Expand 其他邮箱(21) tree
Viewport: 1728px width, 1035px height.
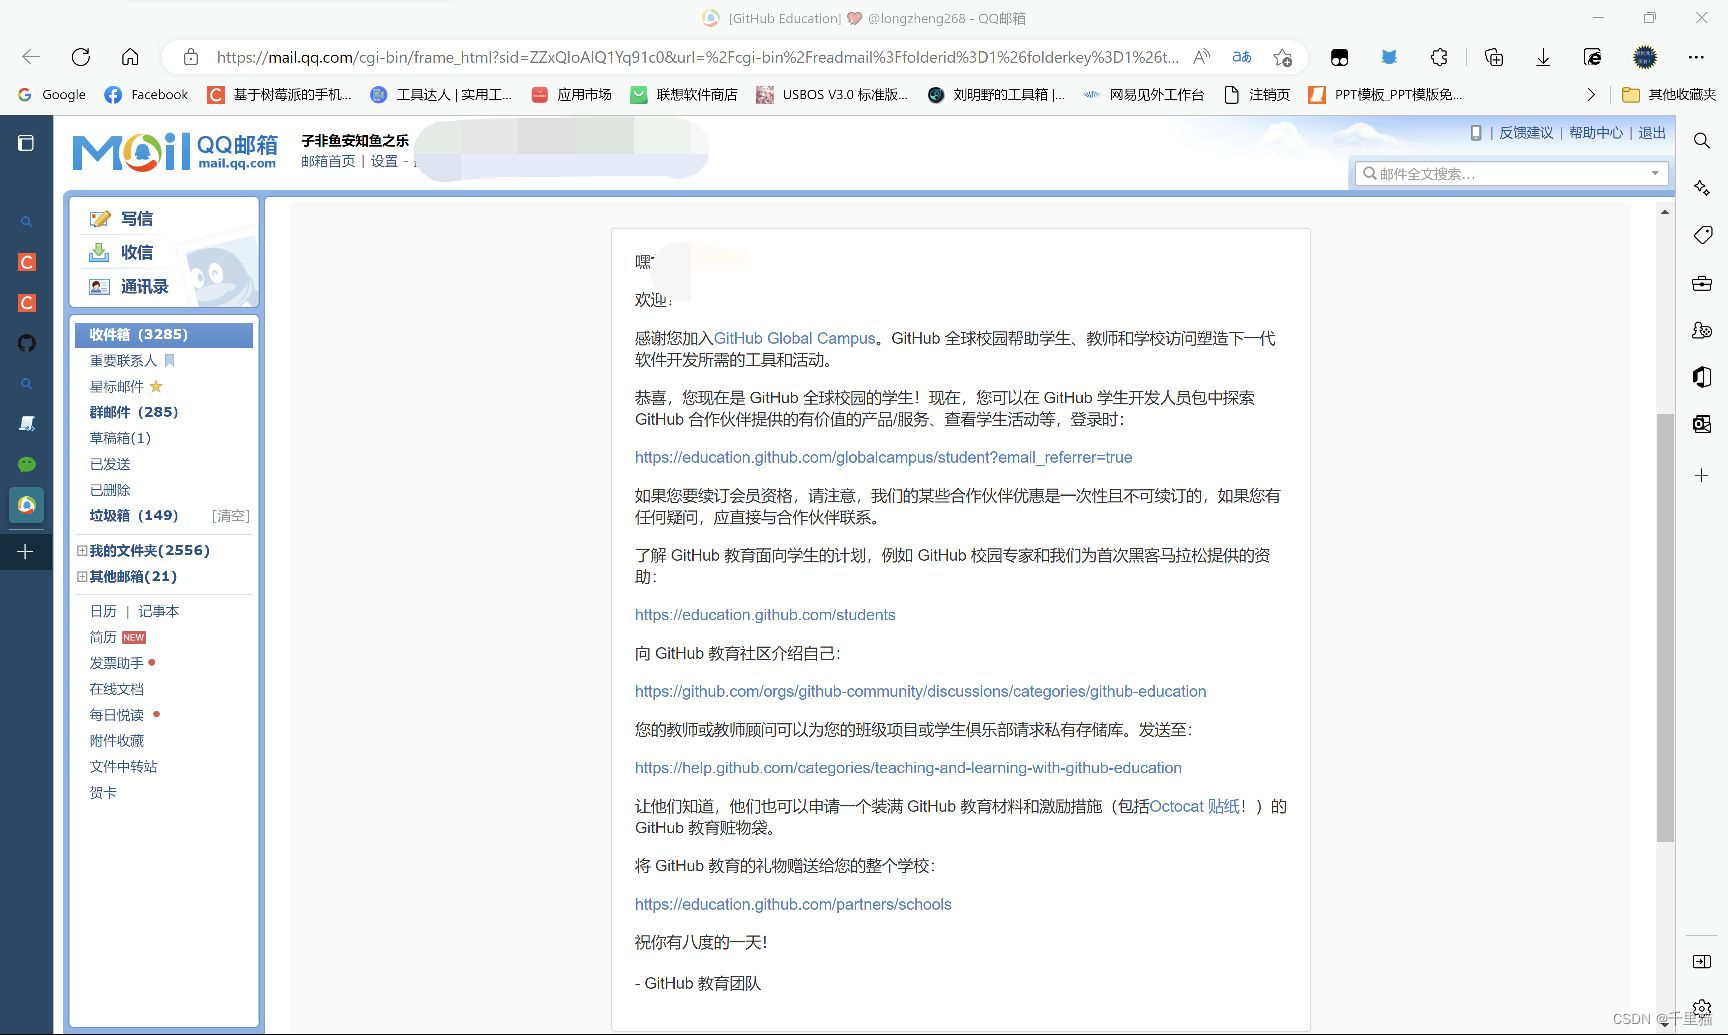click(82, 576)
